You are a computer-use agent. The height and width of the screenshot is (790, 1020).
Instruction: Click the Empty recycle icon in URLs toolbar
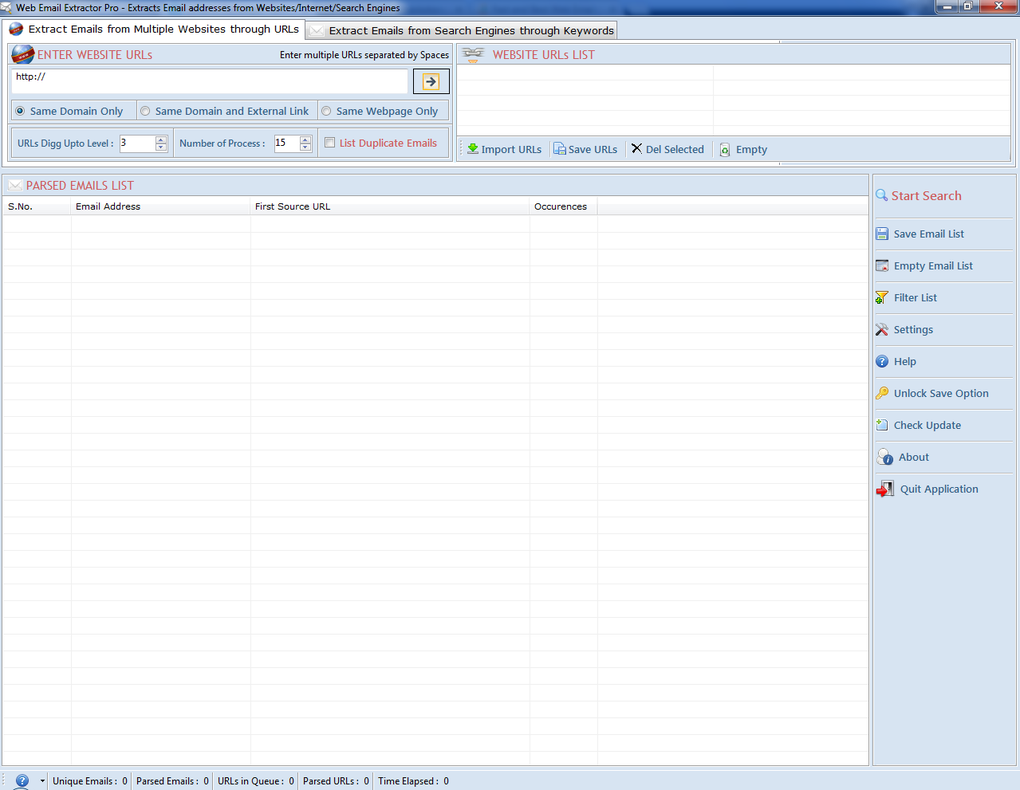[725, 150]
